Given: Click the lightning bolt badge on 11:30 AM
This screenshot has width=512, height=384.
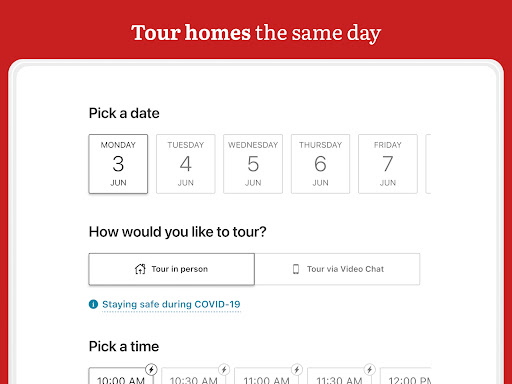Looking at the screenshot, I should (x=369, y=369).
